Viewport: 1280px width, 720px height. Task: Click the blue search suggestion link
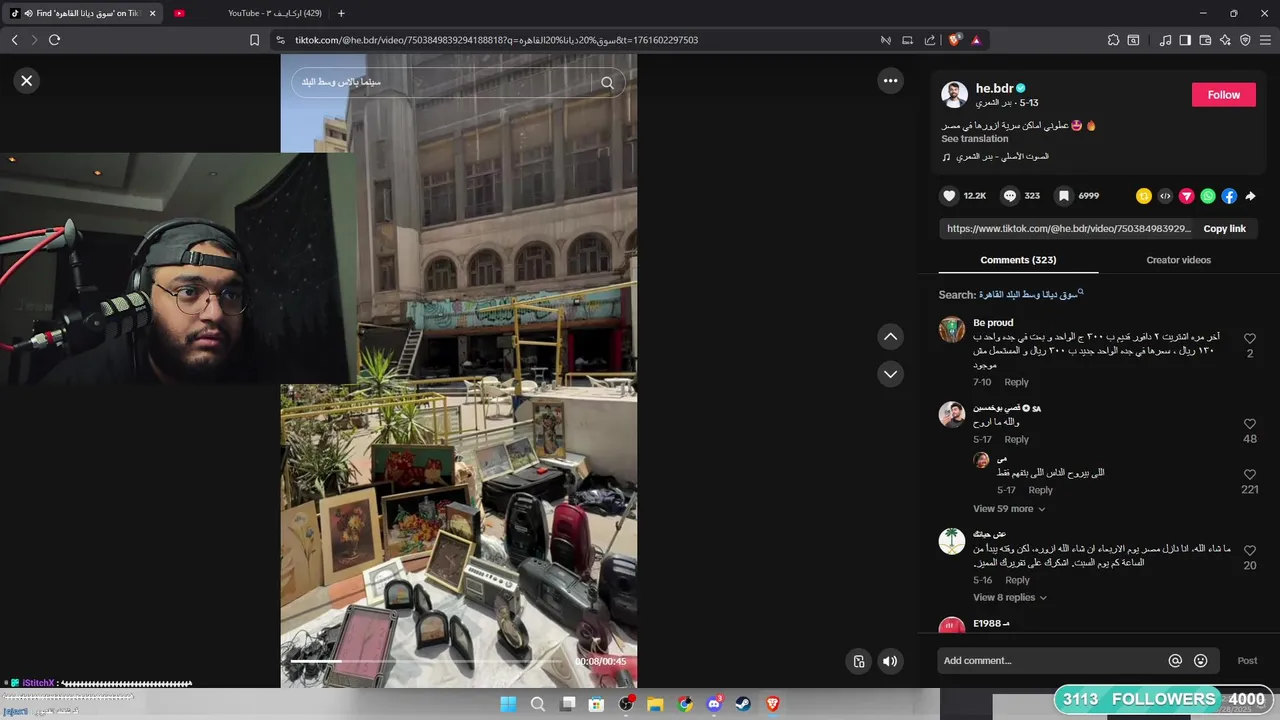tap(1031, 295)
